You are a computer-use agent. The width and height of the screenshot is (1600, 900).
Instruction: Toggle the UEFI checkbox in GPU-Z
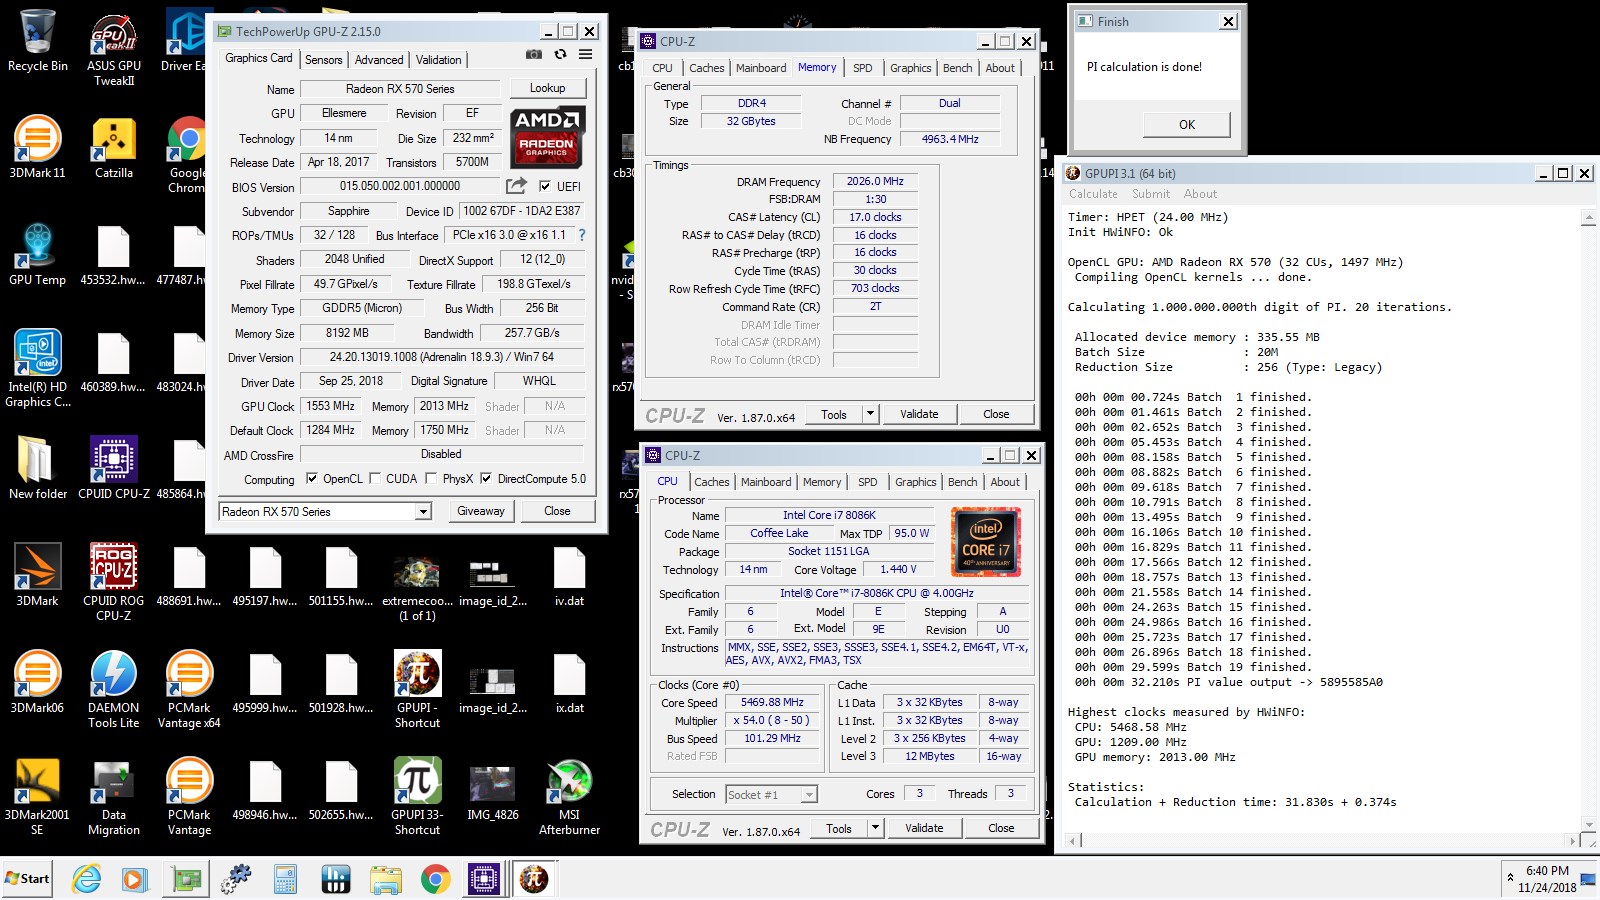pos(545,186)
